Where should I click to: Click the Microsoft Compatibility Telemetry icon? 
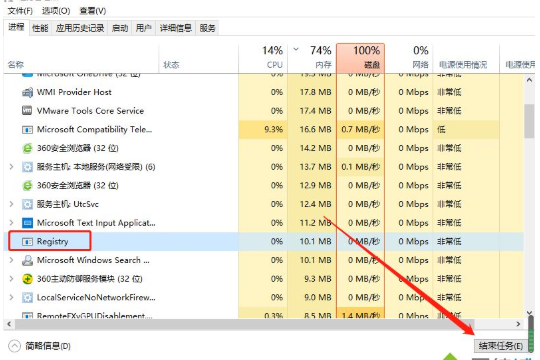pyautogui.click(x=27, y=130)
